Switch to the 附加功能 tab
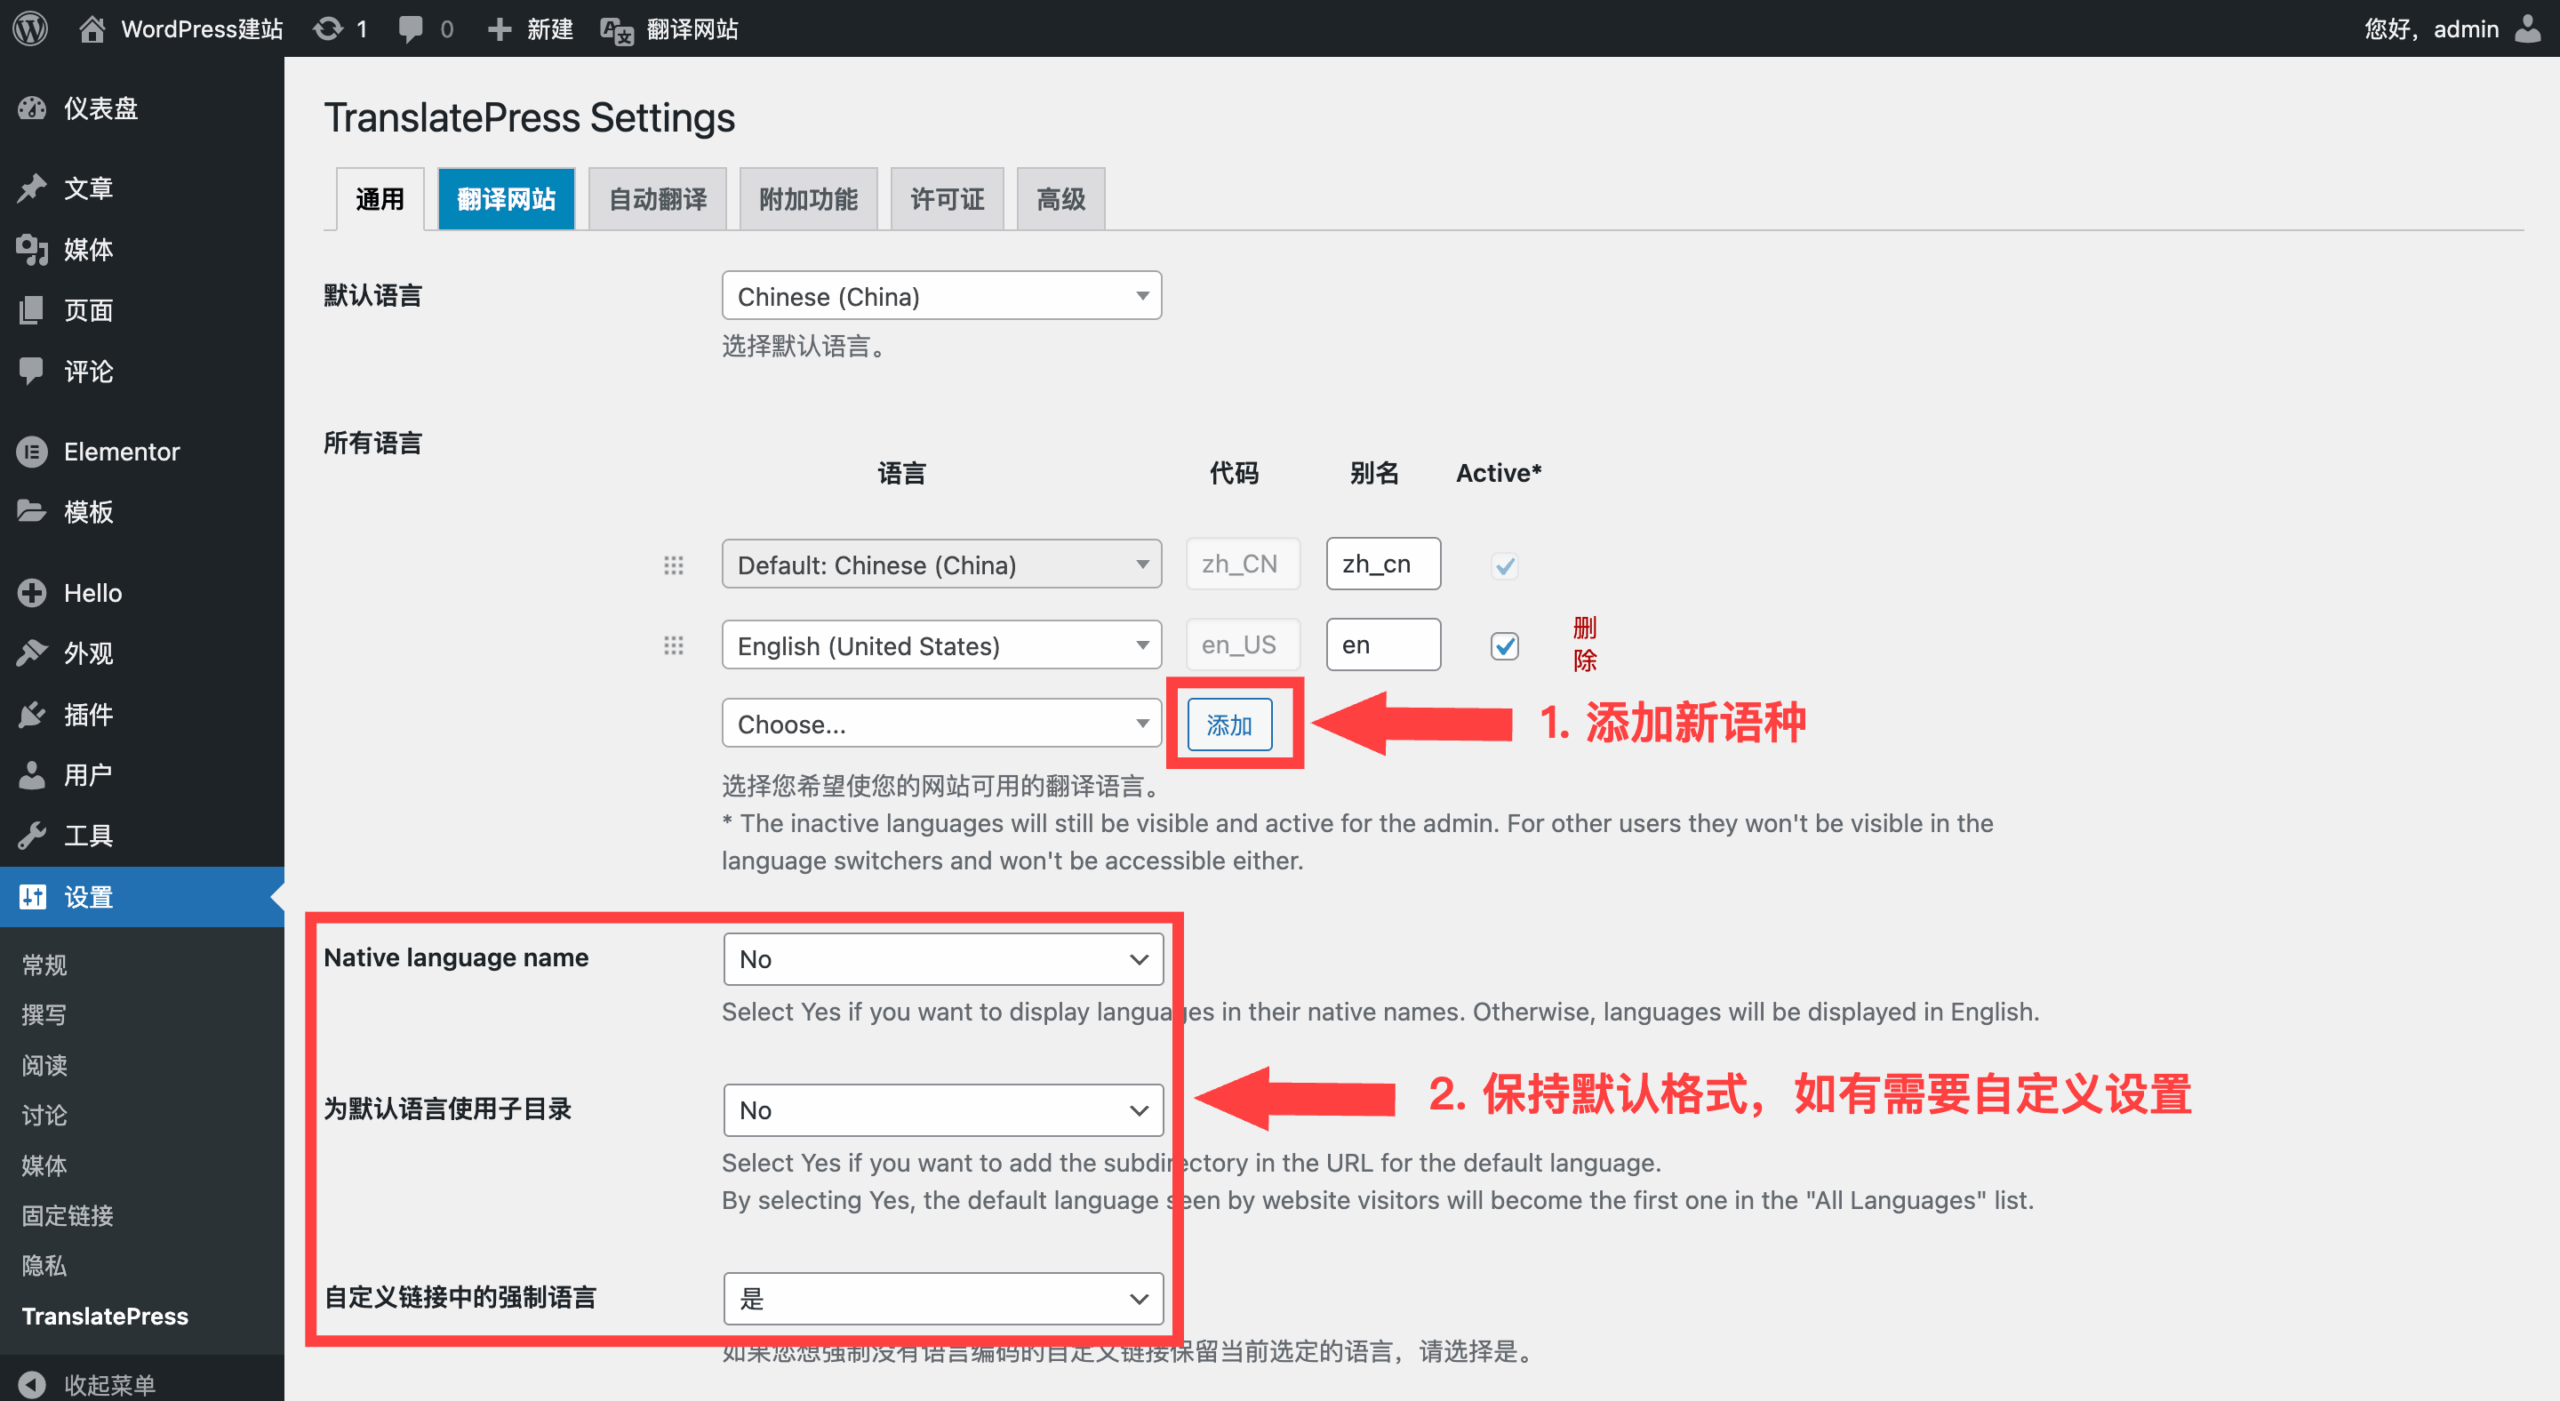This screenshot has height=1401, width=2560. (x=808, y=199)
